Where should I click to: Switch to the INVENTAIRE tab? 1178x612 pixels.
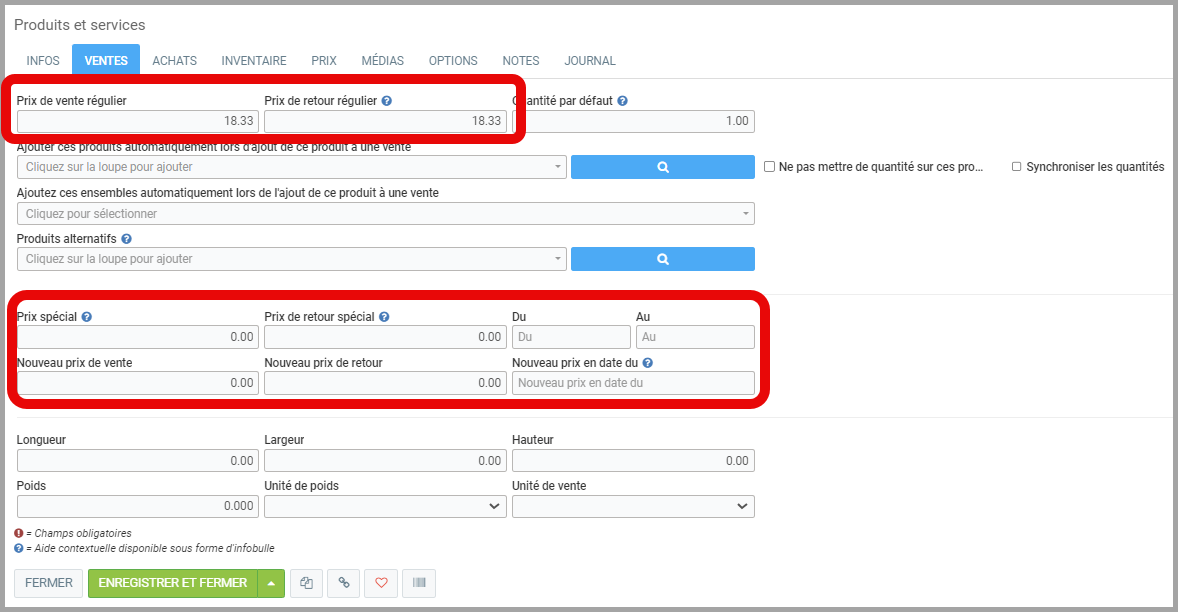coord(254,61)
